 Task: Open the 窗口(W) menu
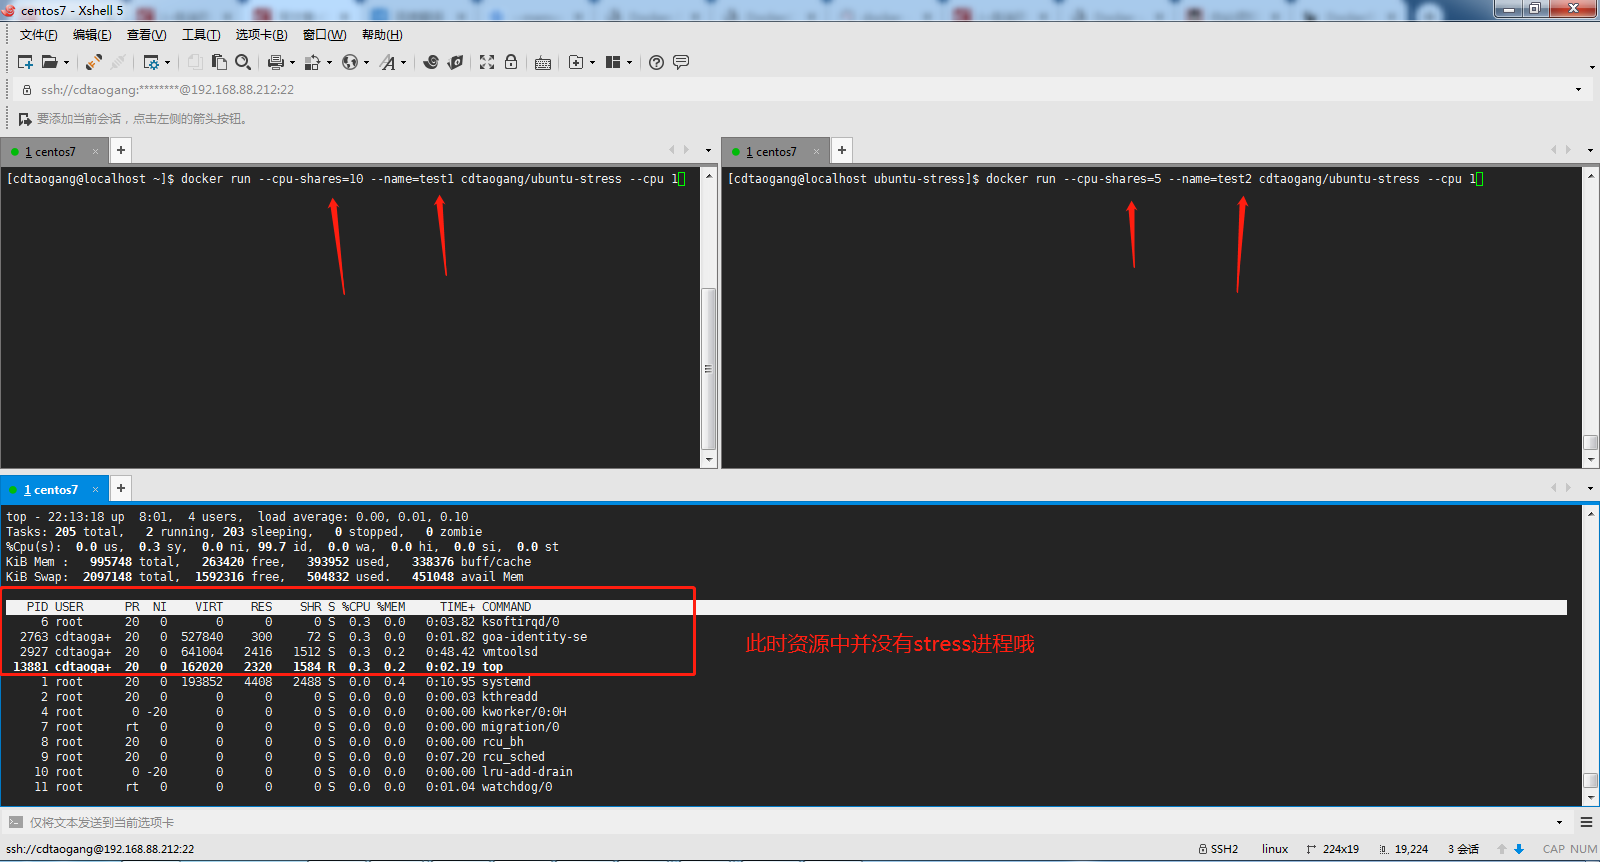point(324,35)
